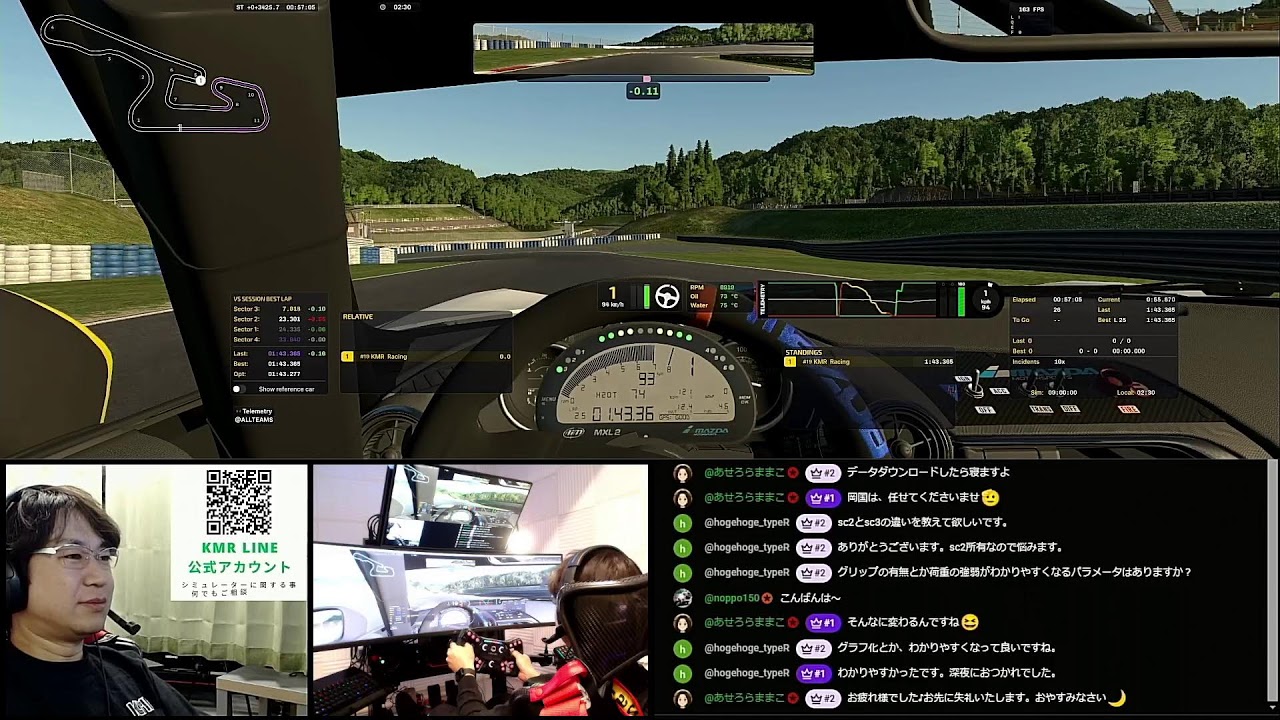Click the chat scrollbar down arrow

point(1272,708)
